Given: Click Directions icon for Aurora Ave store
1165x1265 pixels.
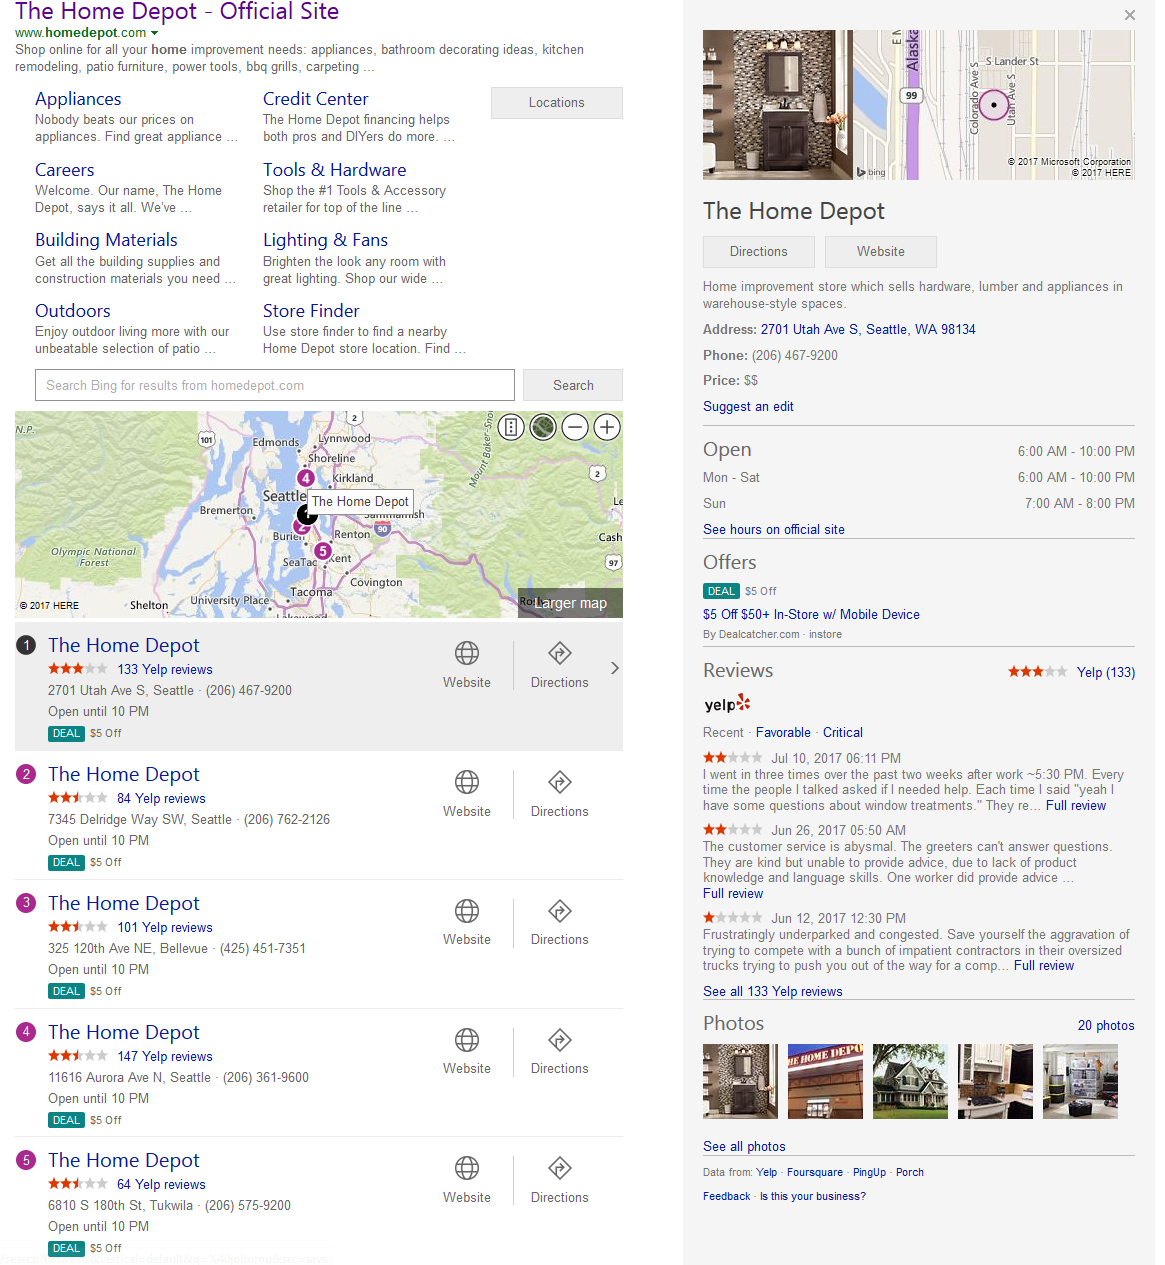Looking at the screenshot, I should pos(560,1040).
